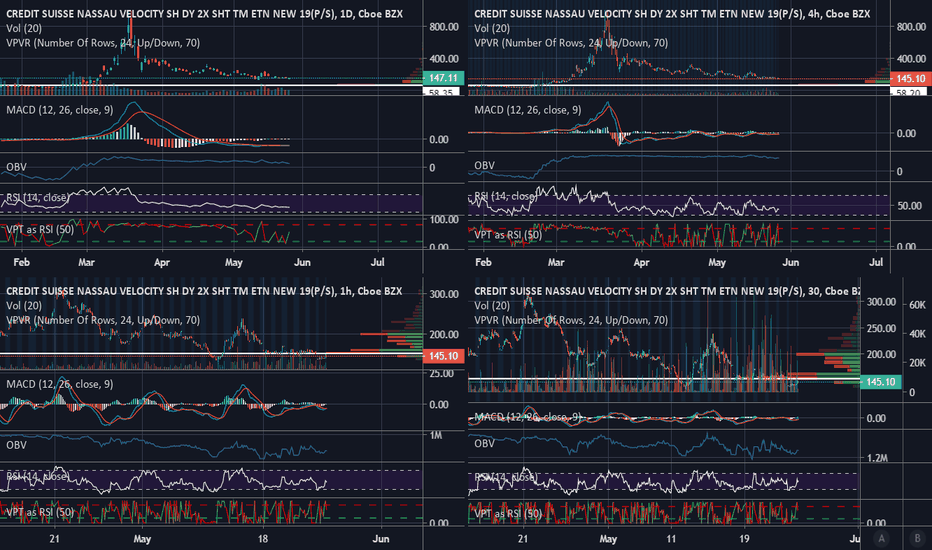932x550 pixels.
Task: Click the VPT as RSI (50) legend on the 1h chart
Action: tap(40, 512)
